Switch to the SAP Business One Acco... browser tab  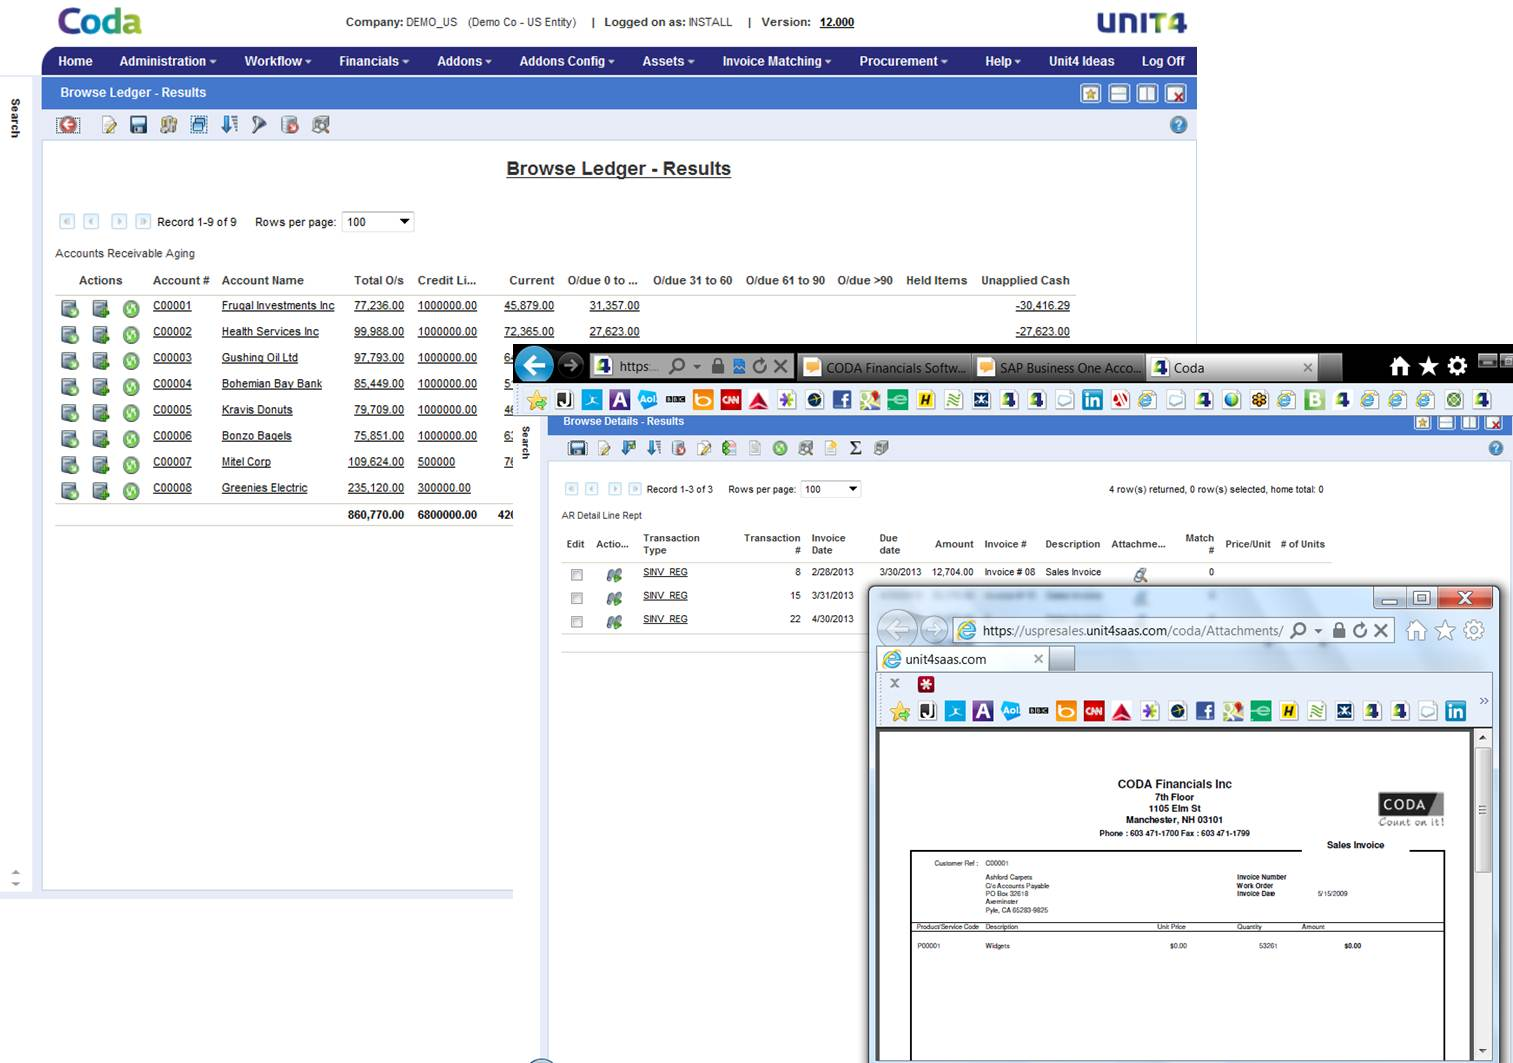[x=1060, y=367]
